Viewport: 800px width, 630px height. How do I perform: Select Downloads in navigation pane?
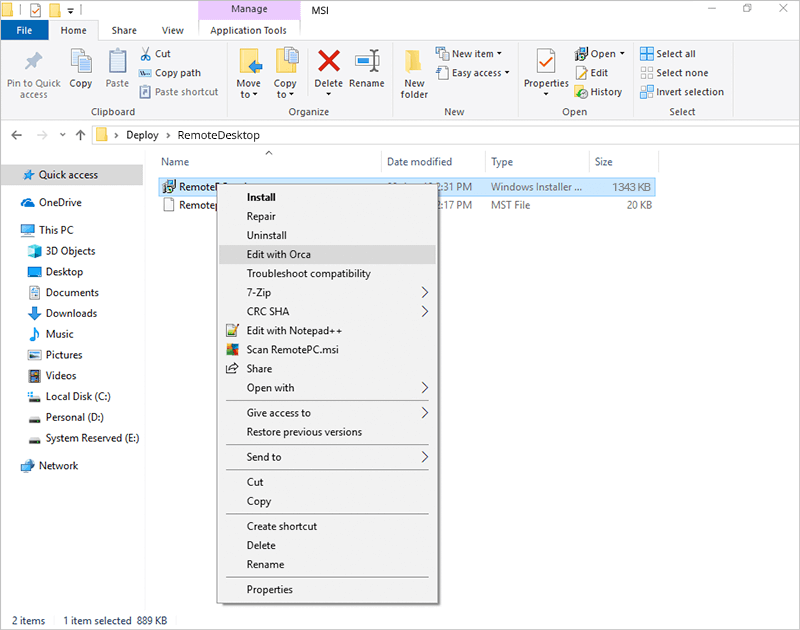(71, 313)
